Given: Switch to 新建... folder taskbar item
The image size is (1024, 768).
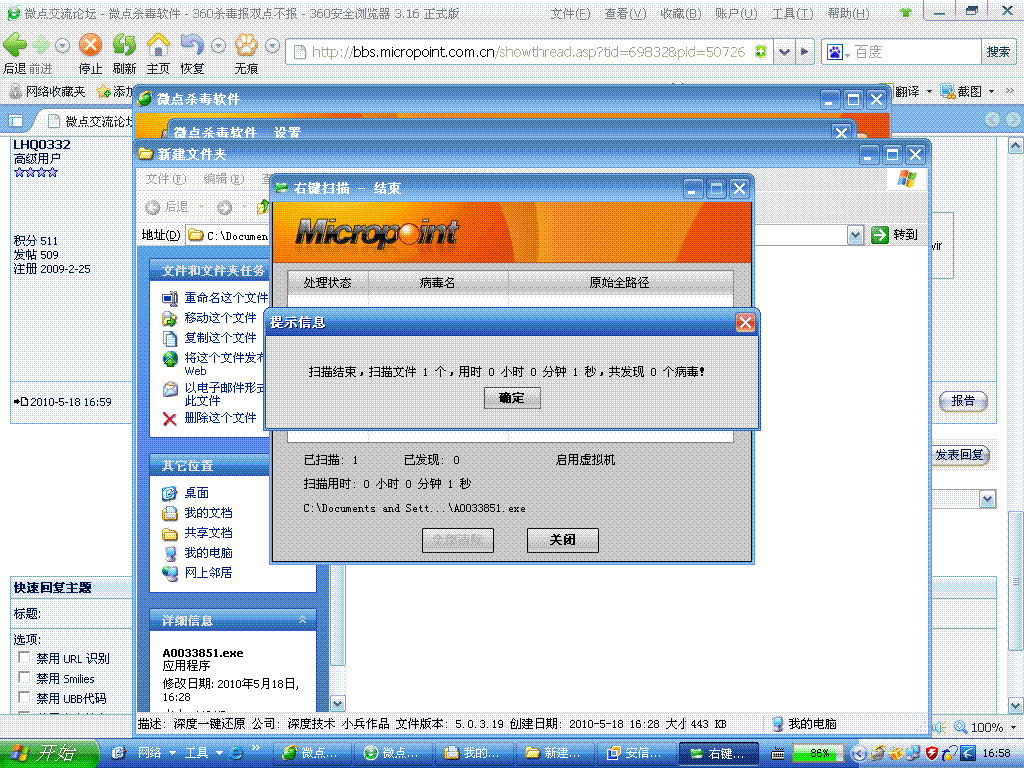Looking at the screenshot, I should tap(555, 754).
